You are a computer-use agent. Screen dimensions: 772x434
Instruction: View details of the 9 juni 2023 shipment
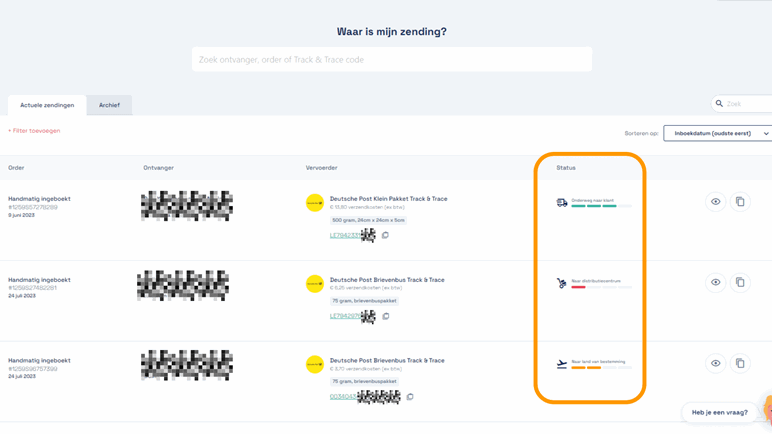[x=715, y=202]
